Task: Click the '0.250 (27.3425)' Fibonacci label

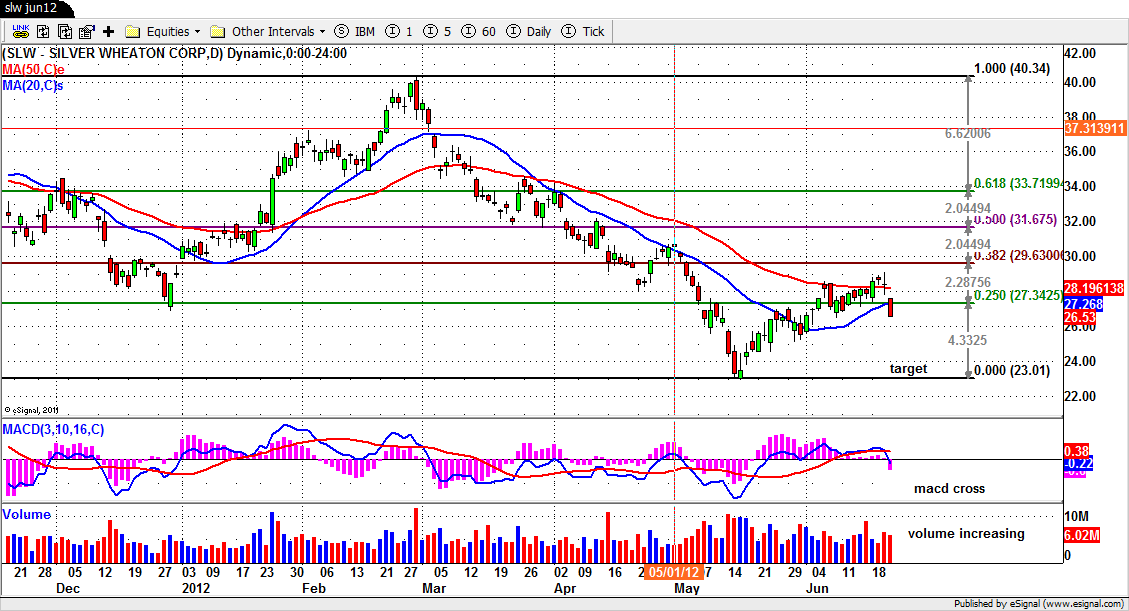Action: tap(1017, 295)
